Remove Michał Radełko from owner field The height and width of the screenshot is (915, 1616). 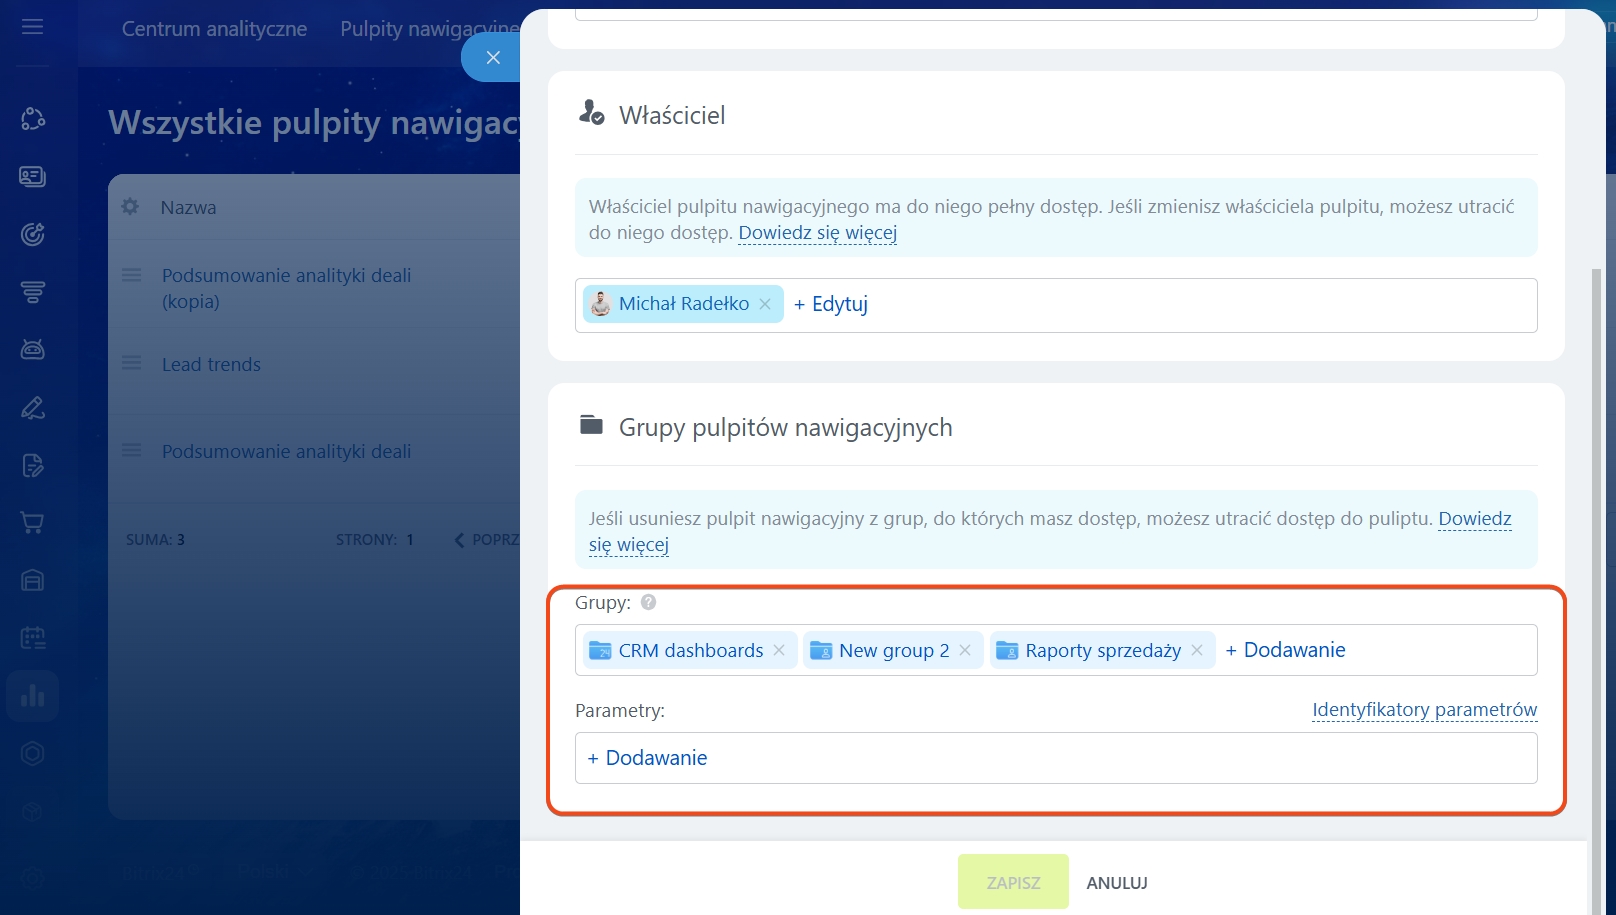tap(765, 304)
